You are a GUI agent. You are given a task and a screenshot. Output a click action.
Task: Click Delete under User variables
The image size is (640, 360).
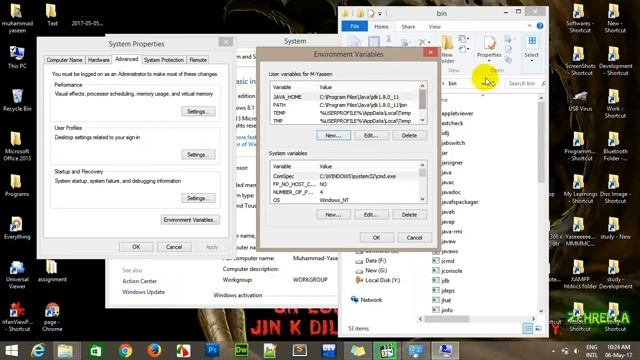pyautogui.click(x=409, y=136)
